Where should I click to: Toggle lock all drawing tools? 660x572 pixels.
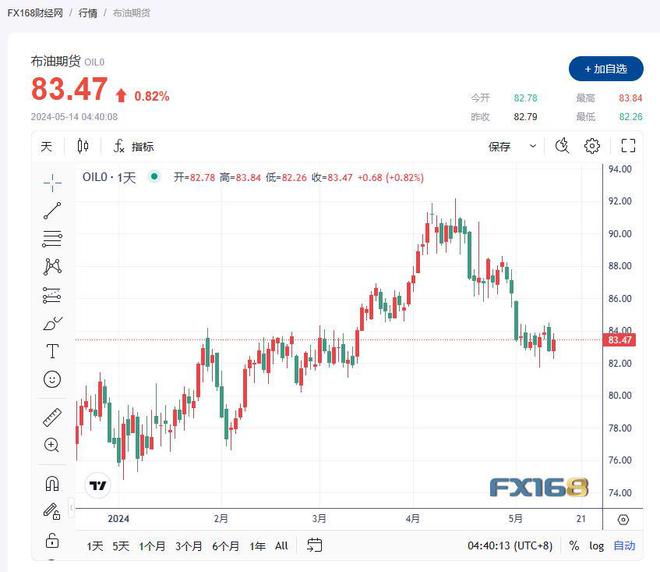(x=52, y=540)
